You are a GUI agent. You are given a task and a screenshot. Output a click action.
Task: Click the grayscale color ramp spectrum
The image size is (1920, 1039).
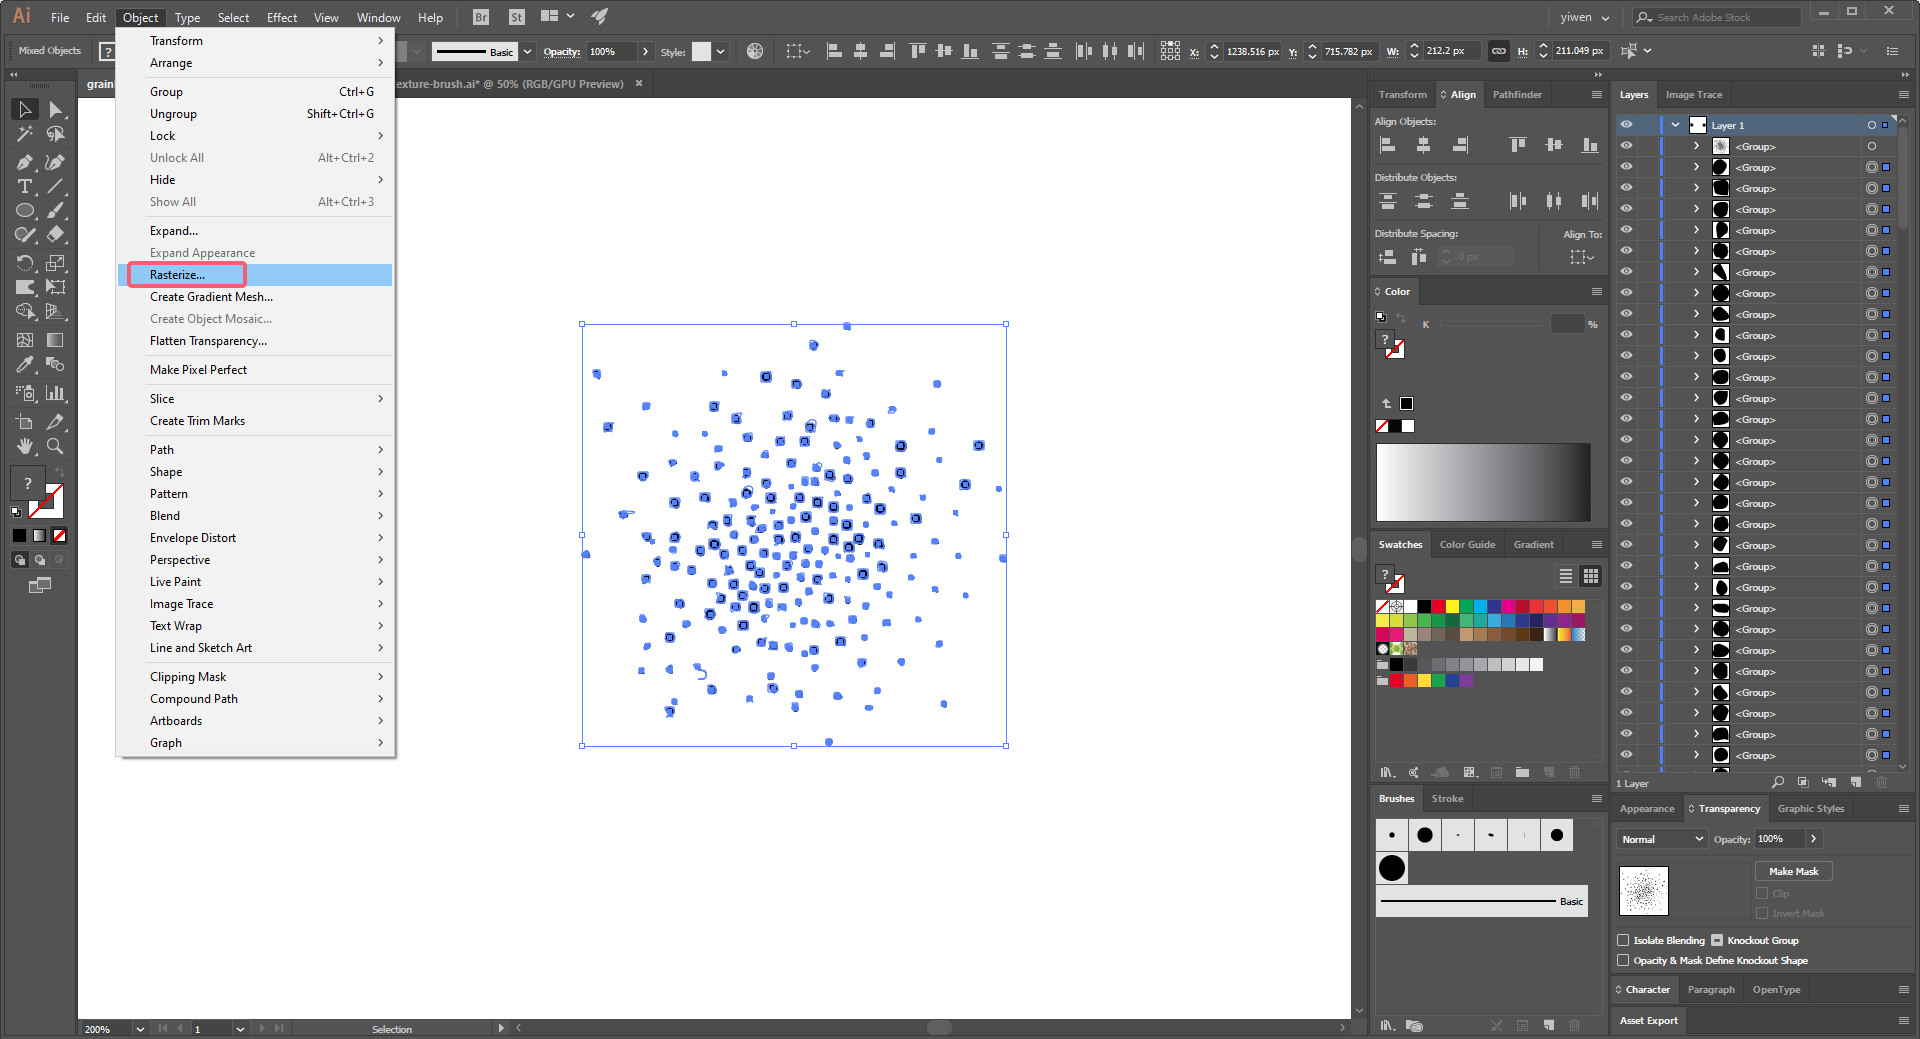click(x=1483, y=482)
